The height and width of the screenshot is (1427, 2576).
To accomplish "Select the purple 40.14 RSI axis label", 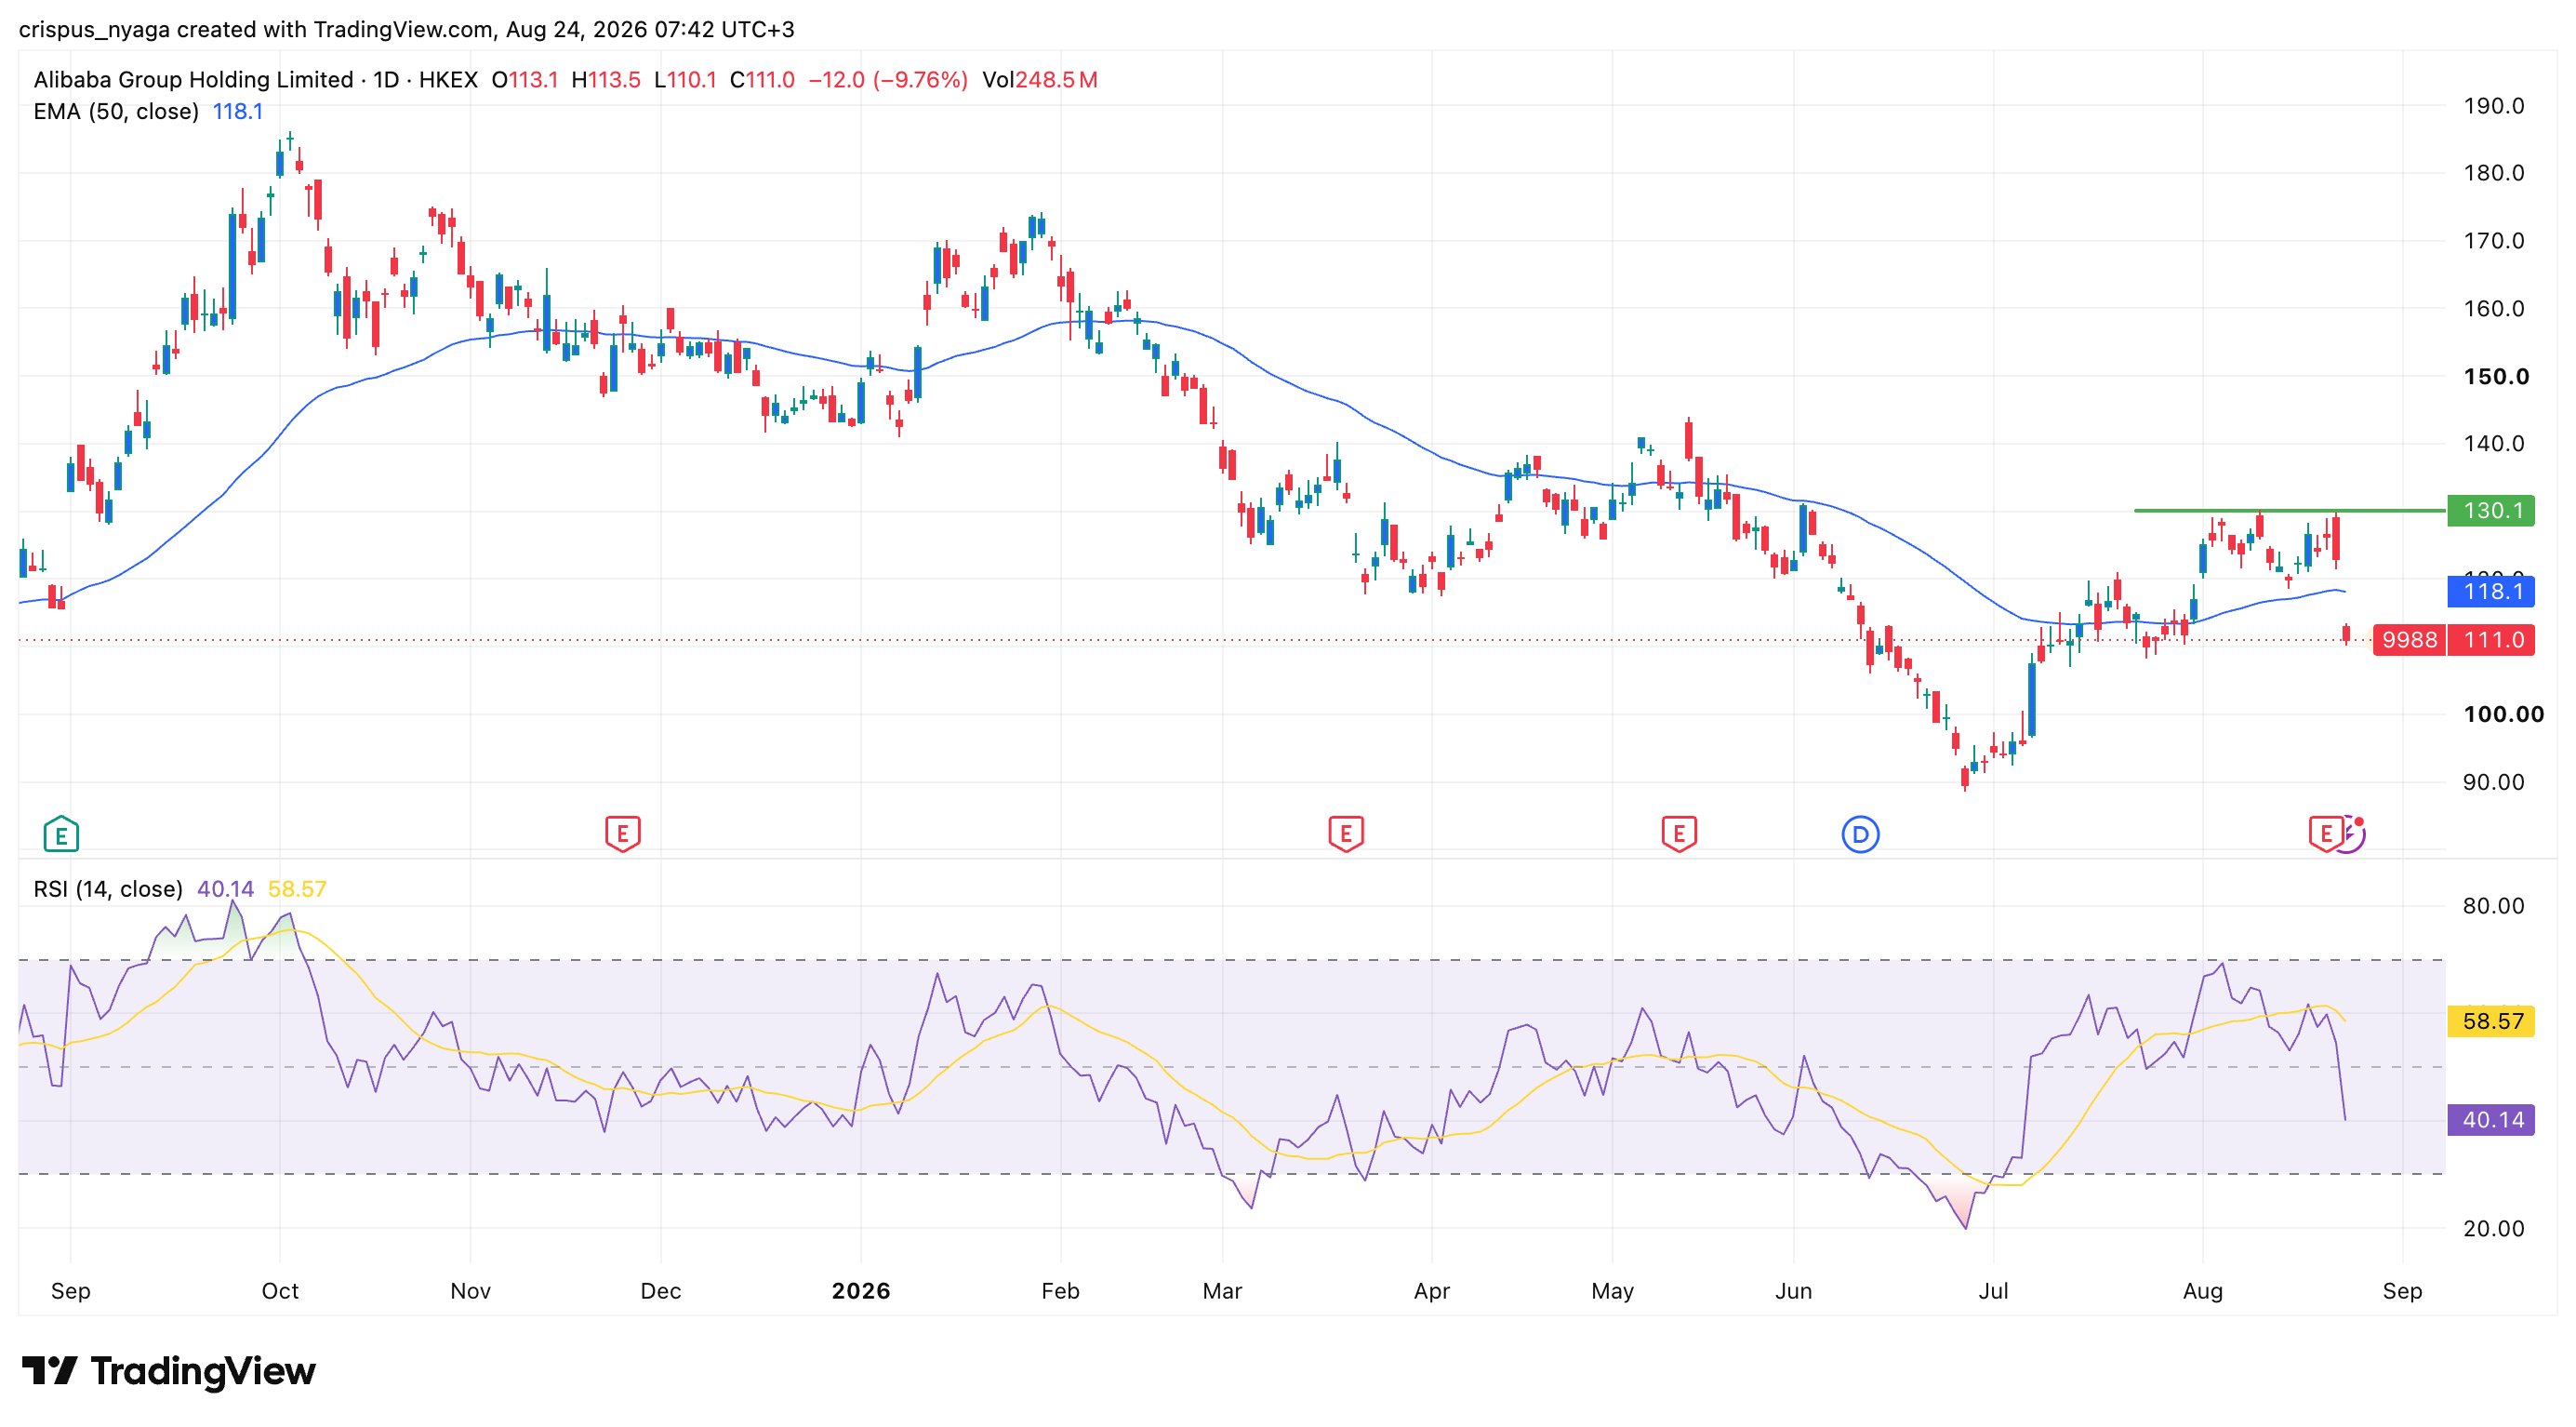I will pyautogui.click(x=2491, y=1120).
